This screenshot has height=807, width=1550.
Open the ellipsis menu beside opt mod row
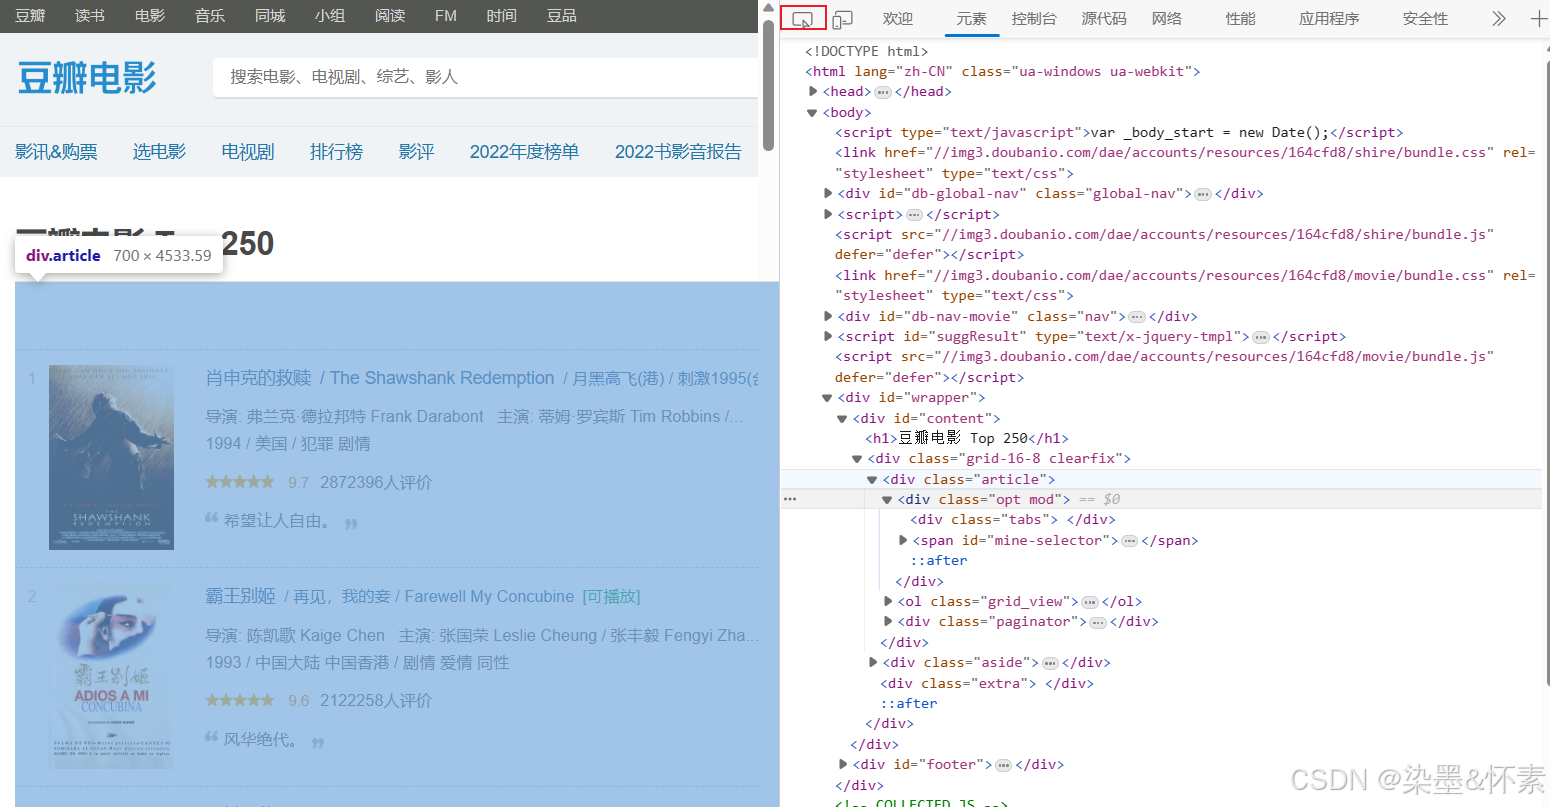tap(790, 499)
